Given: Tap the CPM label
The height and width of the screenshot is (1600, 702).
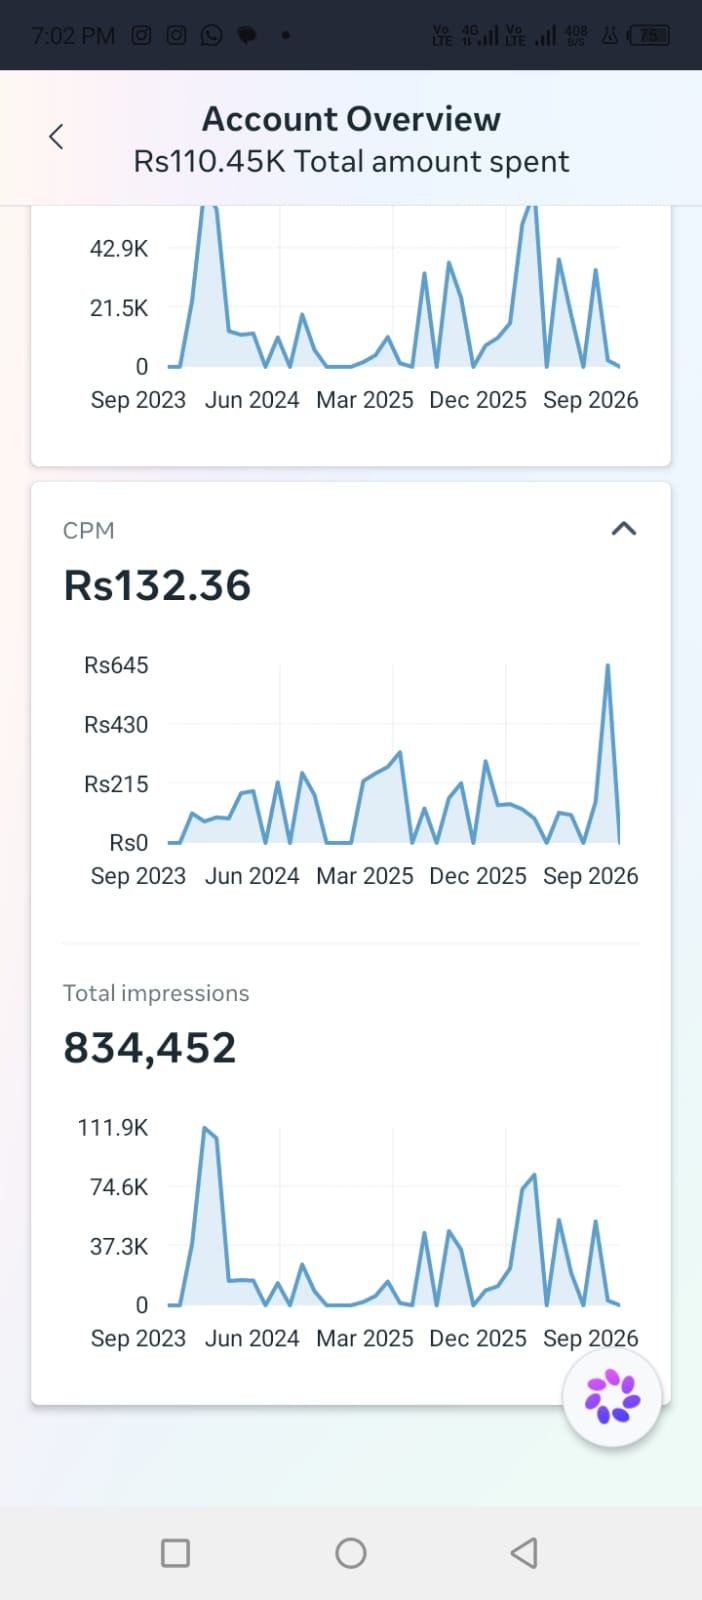Looking at the screenshot, I should [88, 530].
